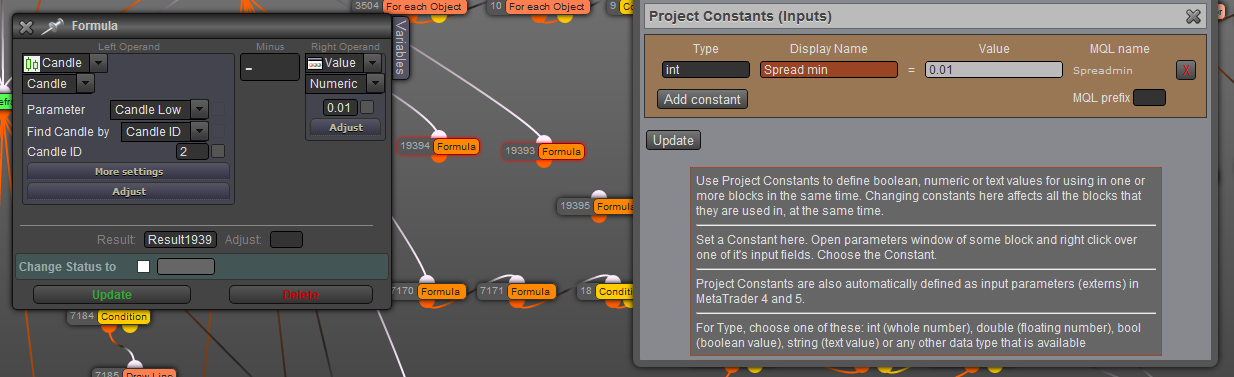
Task: Click the Change Status to value field
Action: tap(186, 267)
